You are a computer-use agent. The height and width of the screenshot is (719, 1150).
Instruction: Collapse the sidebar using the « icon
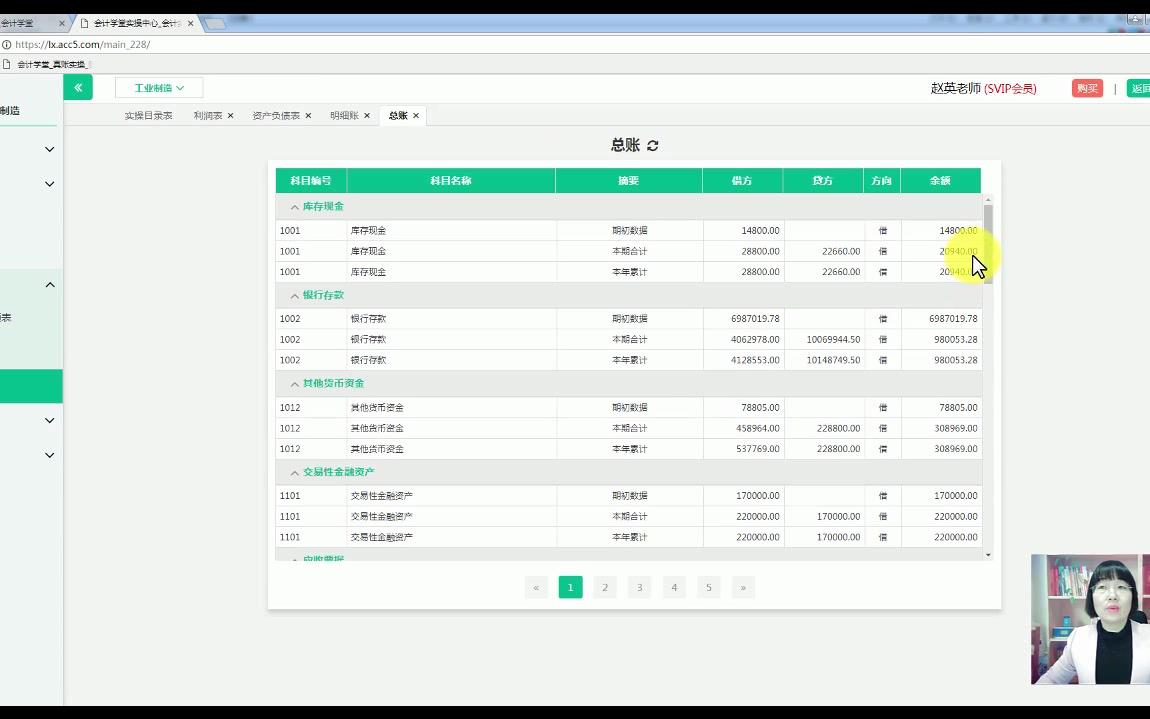coord(78,87)
